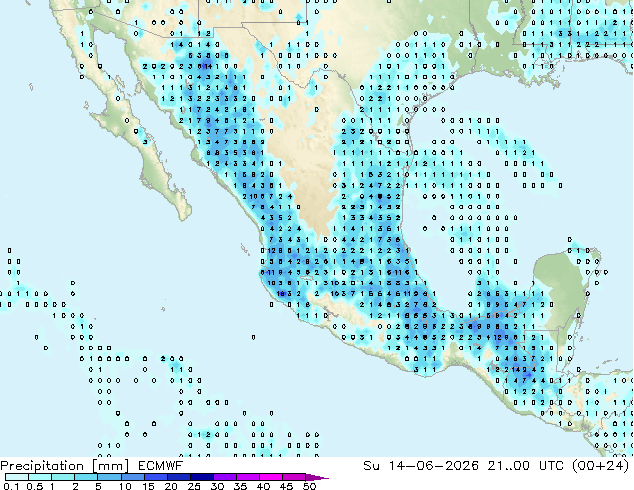
Task: Click the "21..00" time text
Action: pos(509,466)
